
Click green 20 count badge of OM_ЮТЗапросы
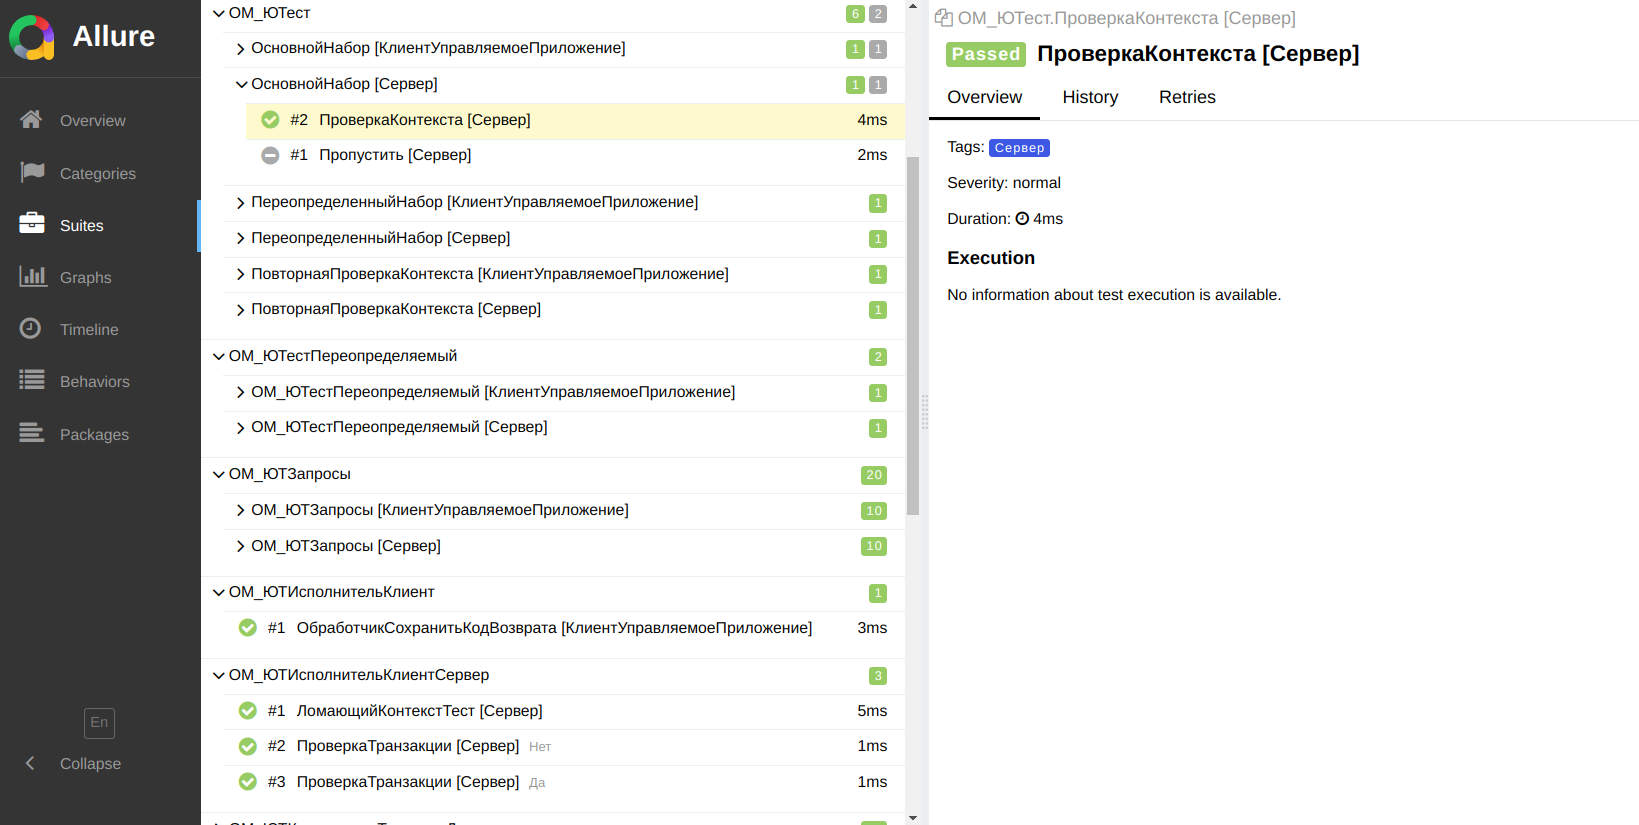(874, 475)
